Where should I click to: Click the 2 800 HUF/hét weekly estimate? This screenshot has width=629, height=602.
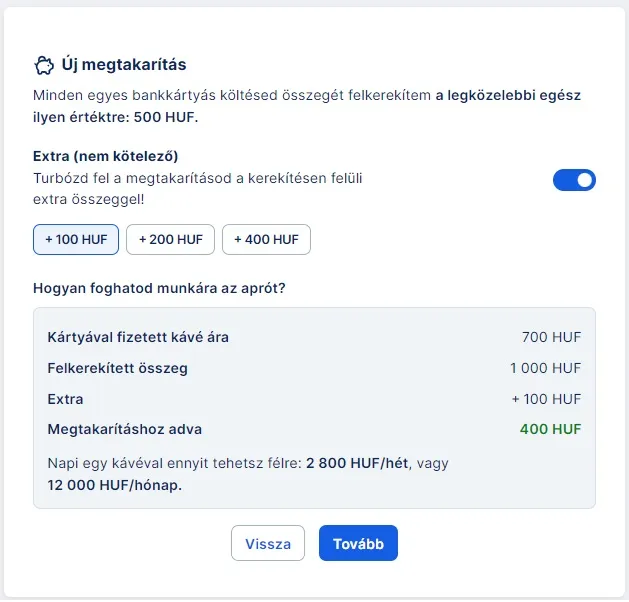[x=359, y=464]
